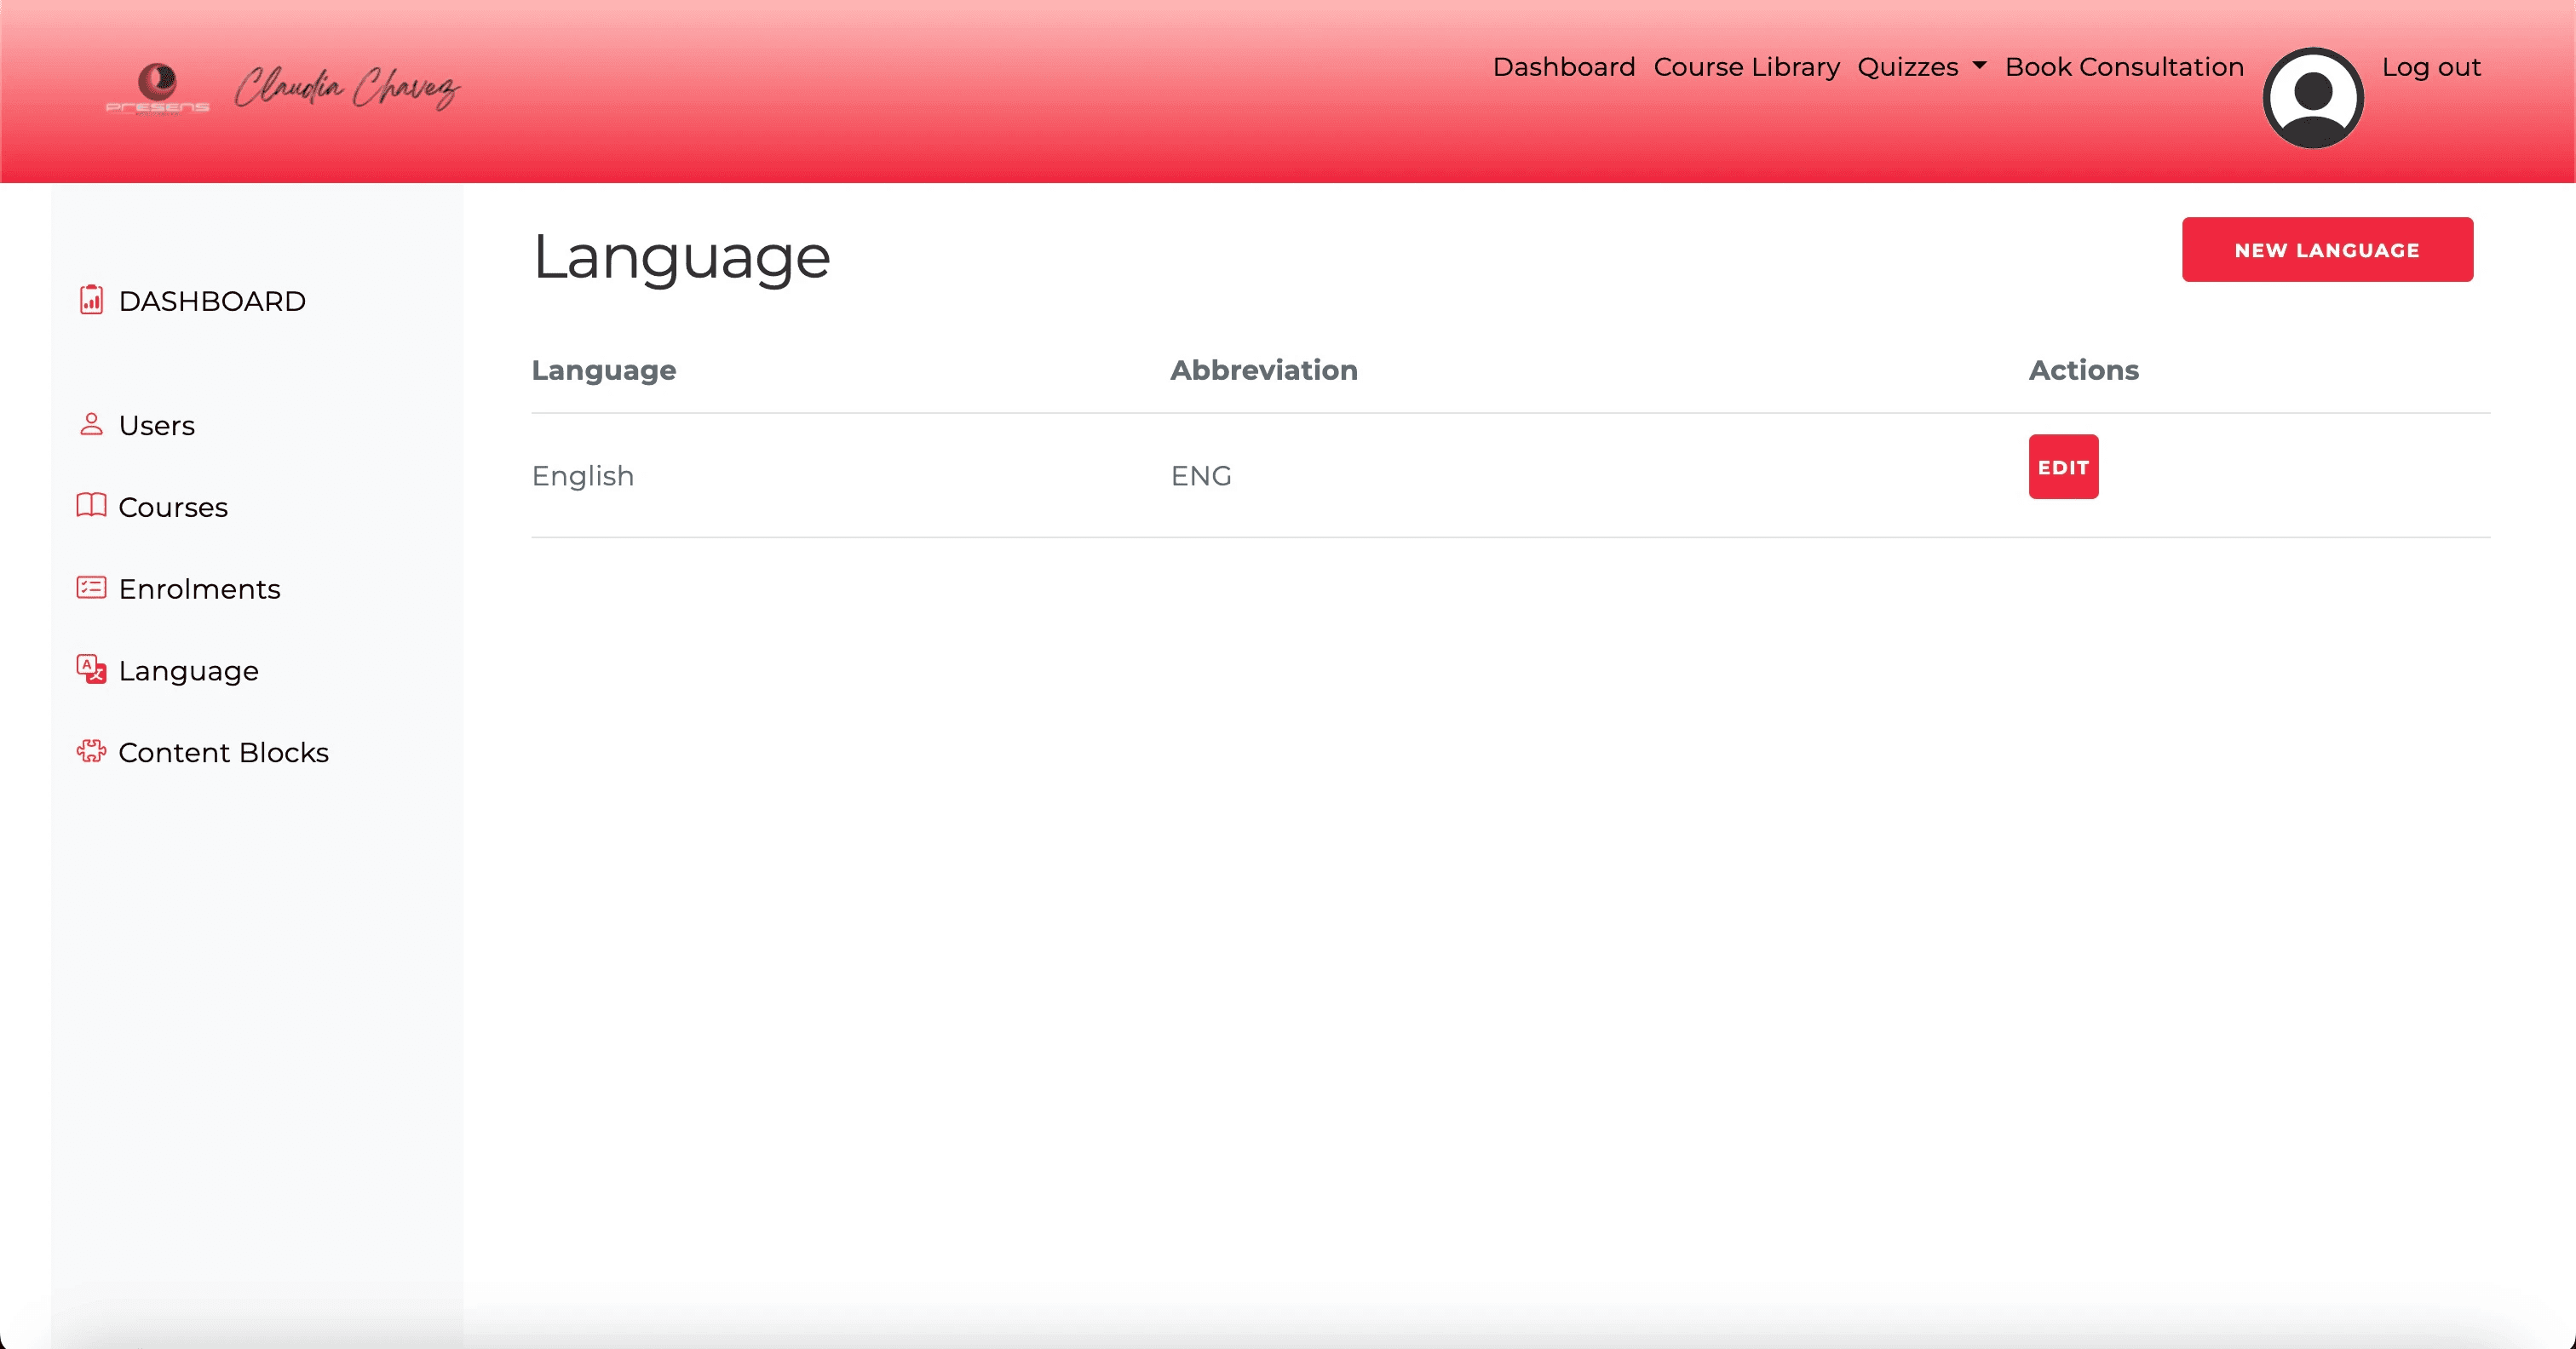Open the user profile avatar

(2312, 98)
